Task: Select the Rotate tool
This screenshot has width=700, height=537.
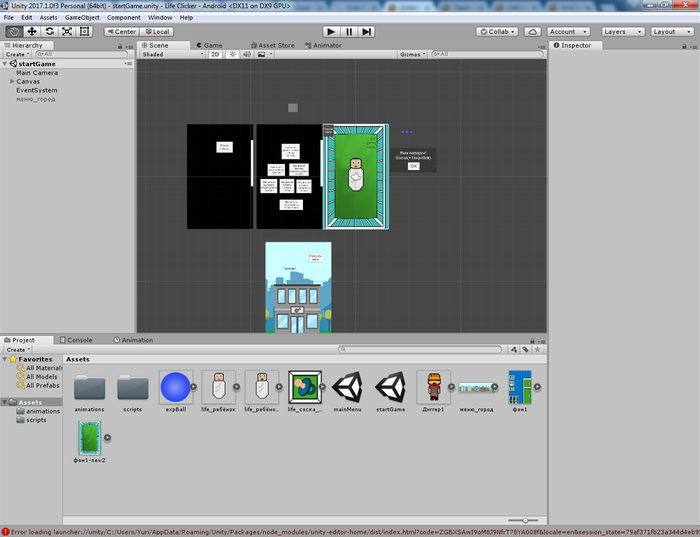Action: 49,32
